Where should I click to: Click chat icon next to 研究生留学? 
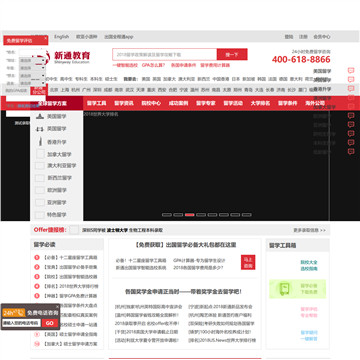[x=351, y=134]
